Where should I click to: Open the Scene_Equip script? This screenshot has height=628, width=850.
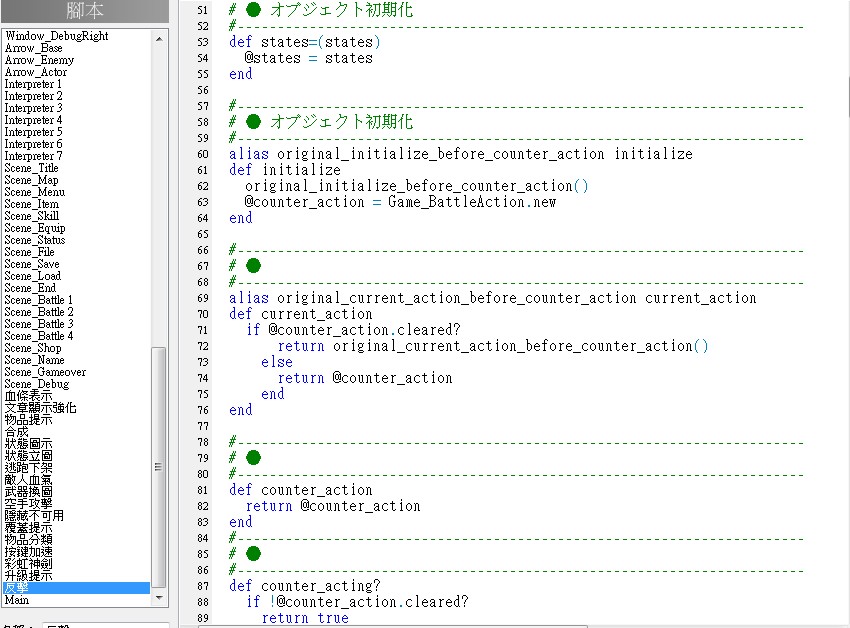pos(35,228)
